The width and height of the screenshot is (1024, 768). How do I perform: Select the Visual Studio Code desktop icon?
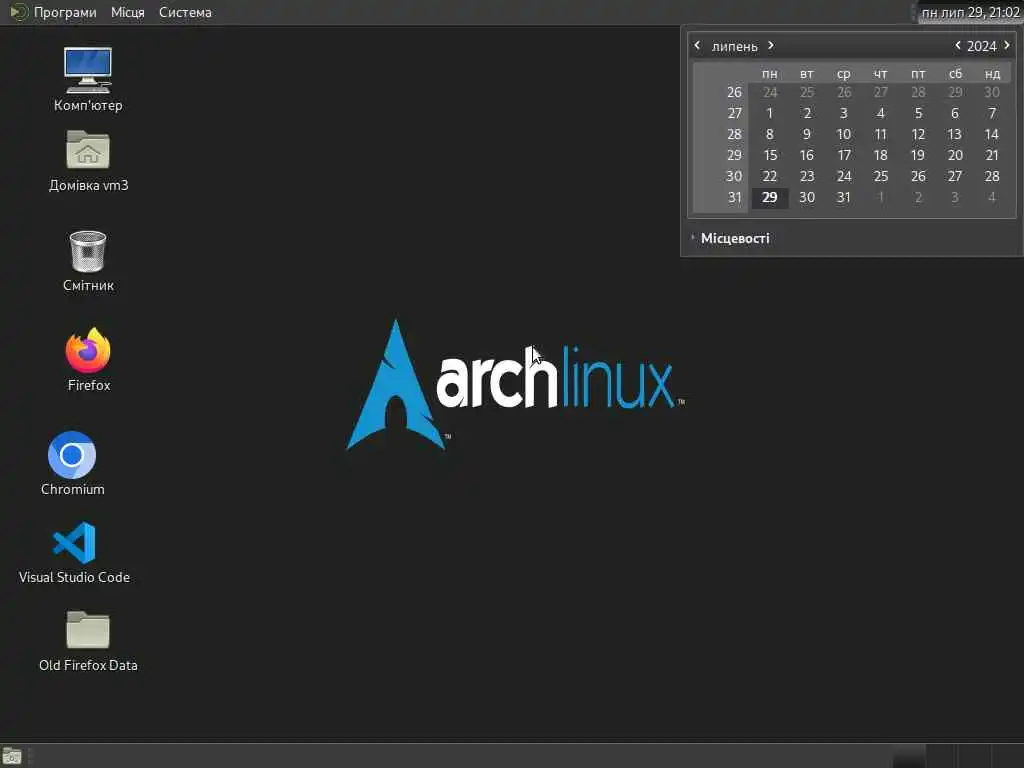coord(74,552)
